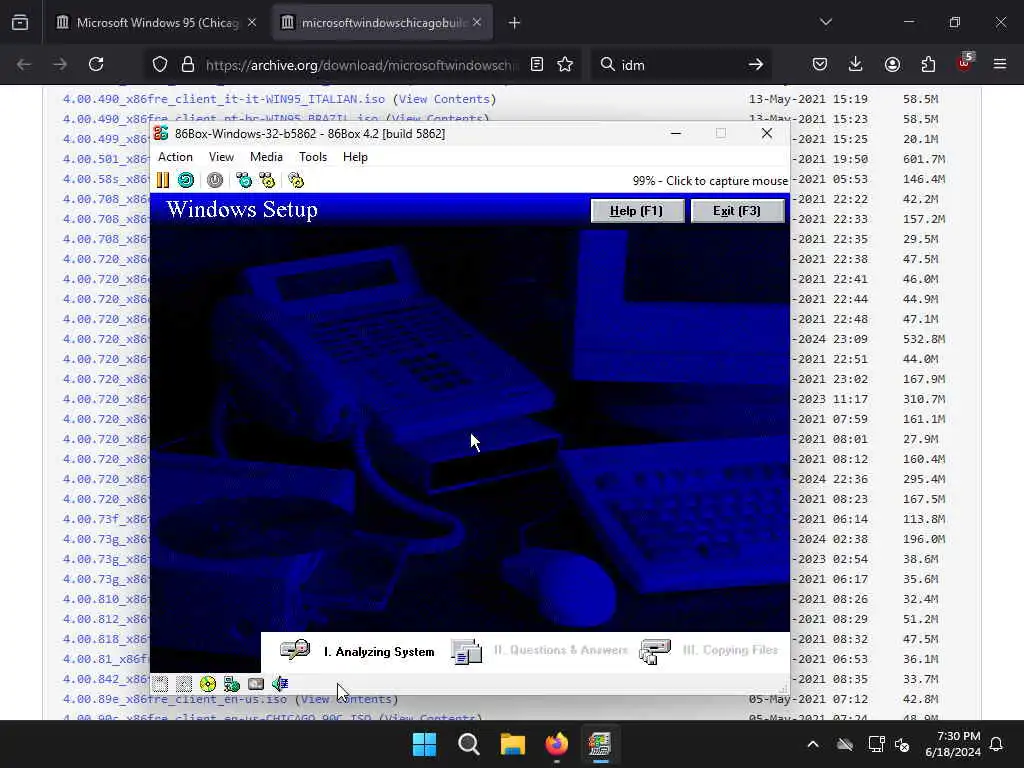The image size is (1024, 768).
Task: Open the 4.00.501 build link
Action: [106, 159]
